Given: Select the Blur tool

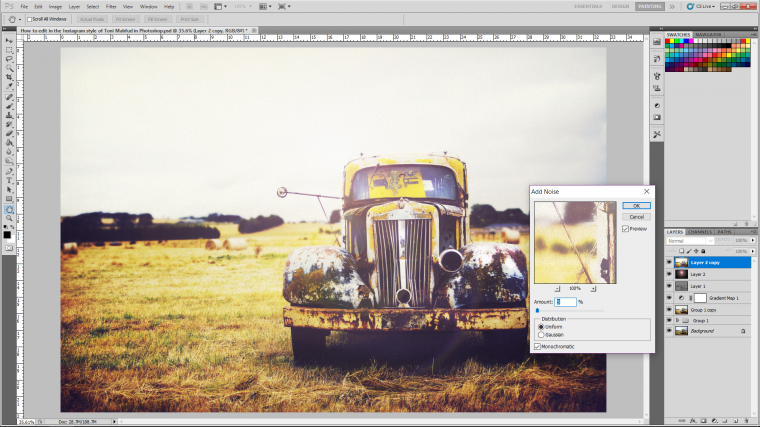Looking at the screenshot, I should [x=9, y=152].
